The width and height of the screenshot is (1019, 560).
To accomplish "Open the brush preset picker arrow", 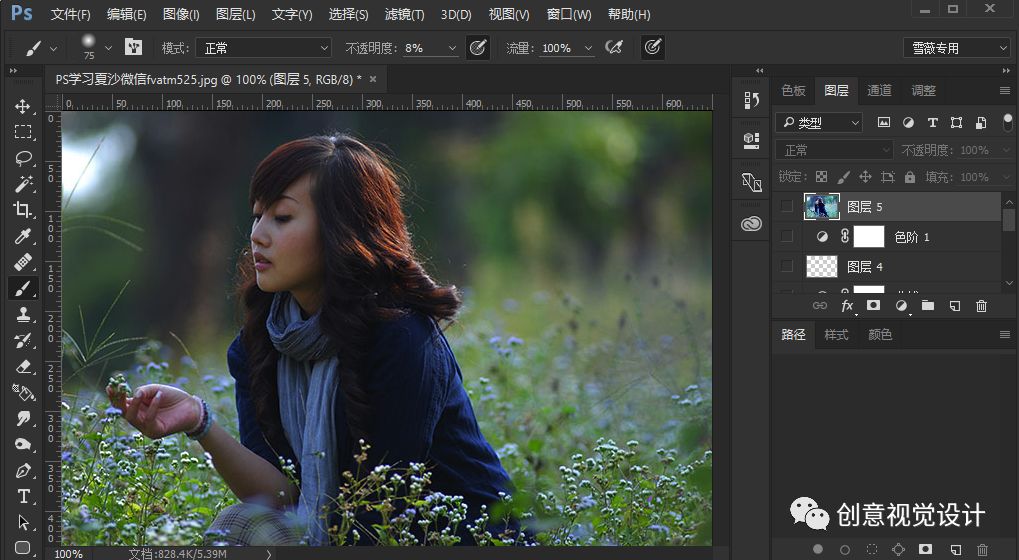I will coord(109,48).
